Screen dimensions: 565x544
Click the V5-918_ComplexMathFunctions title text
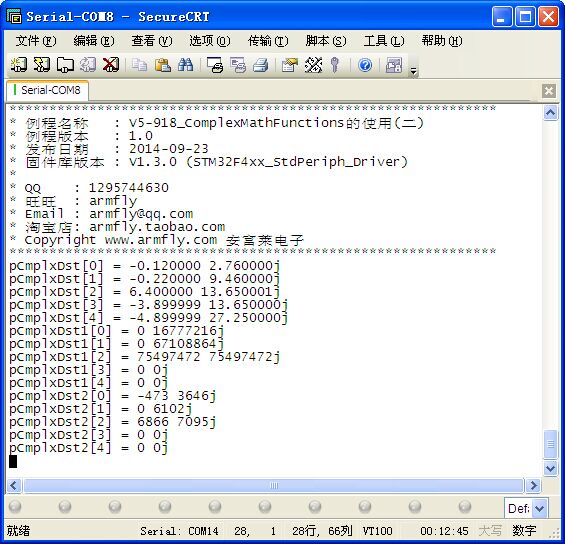tap(236, 123)
